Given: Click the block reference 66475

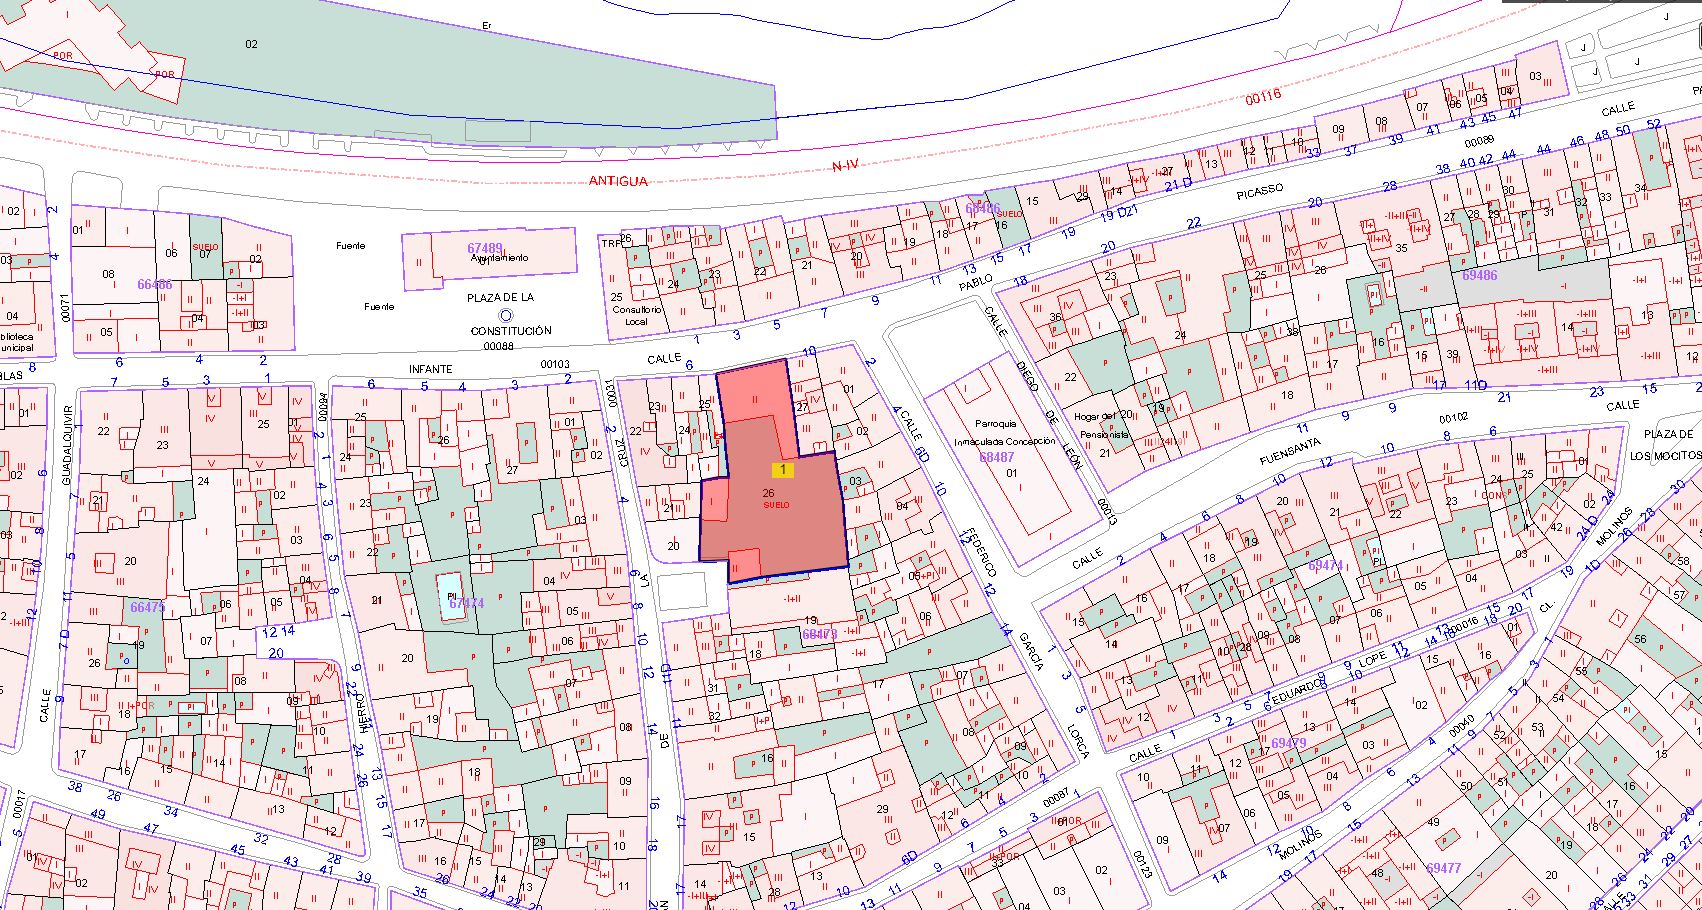Looking at the screenshot, I should (147, 607).
